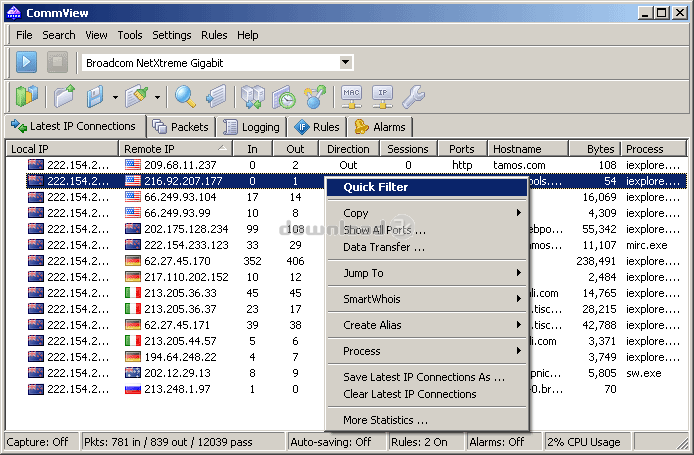Click the wrench settings toolbar icon
Screen dimensions: 694x455
tap(413, 96)
